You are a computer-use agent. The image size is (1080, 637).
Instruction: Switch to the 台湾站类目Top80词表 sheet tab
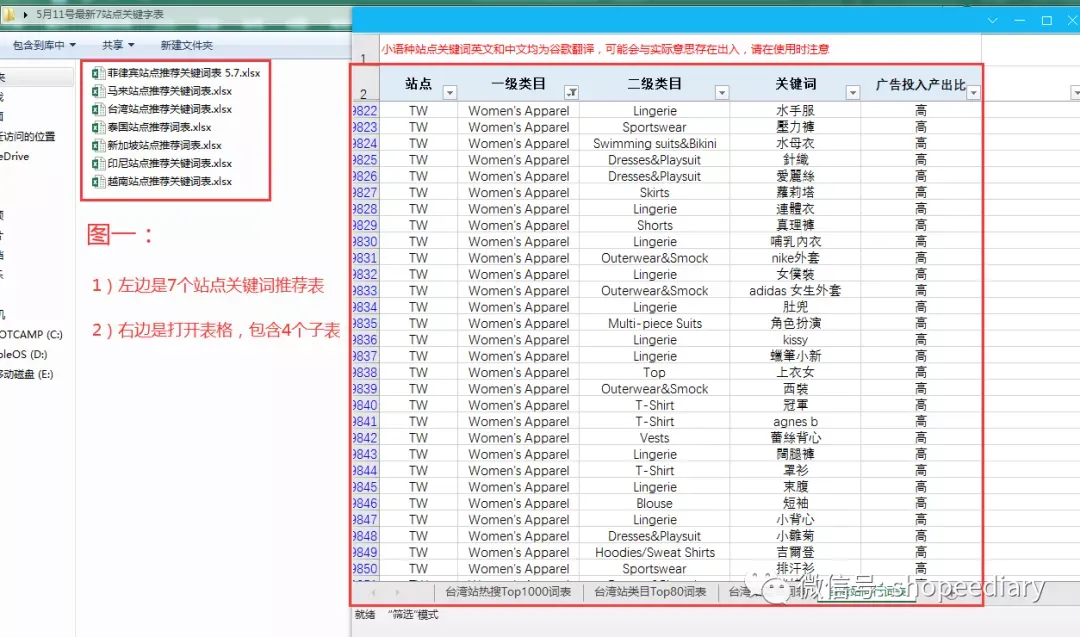tap(650, 592)
